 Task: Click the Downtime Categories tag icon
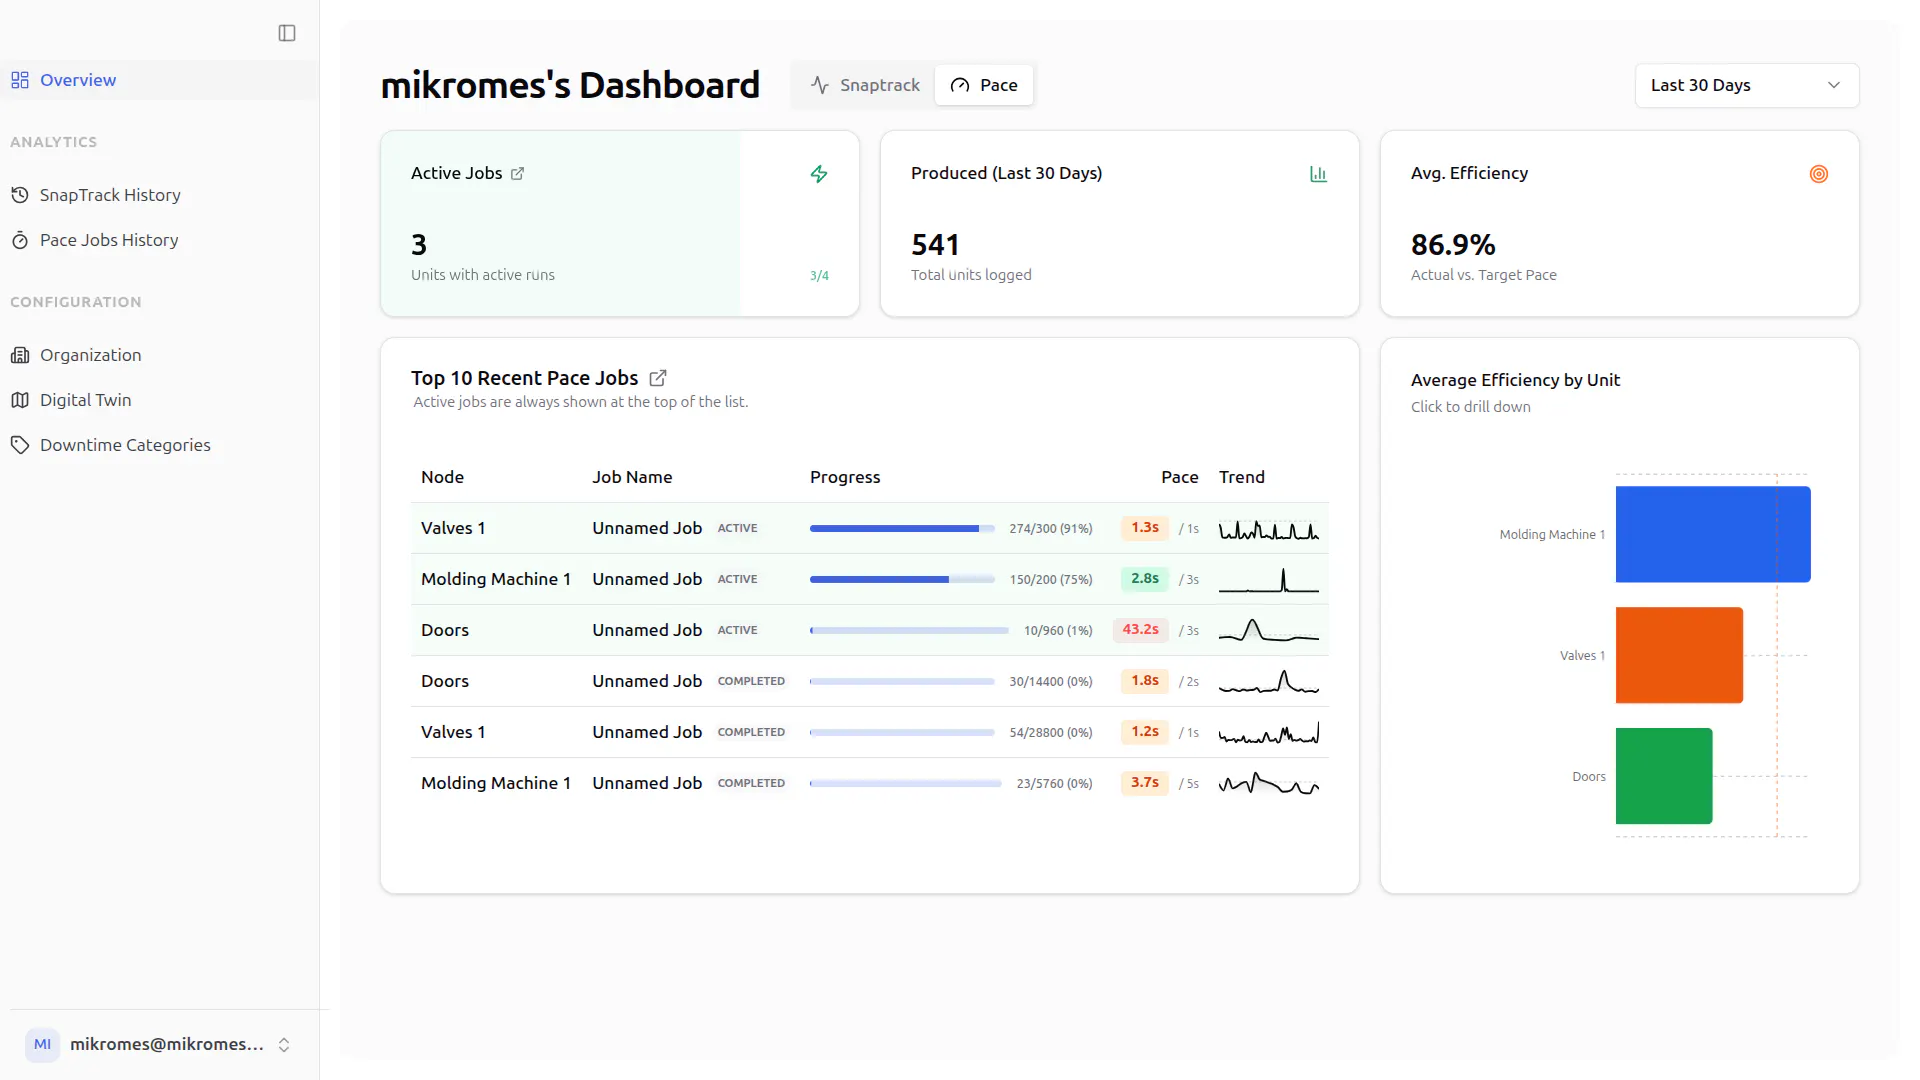20,445
